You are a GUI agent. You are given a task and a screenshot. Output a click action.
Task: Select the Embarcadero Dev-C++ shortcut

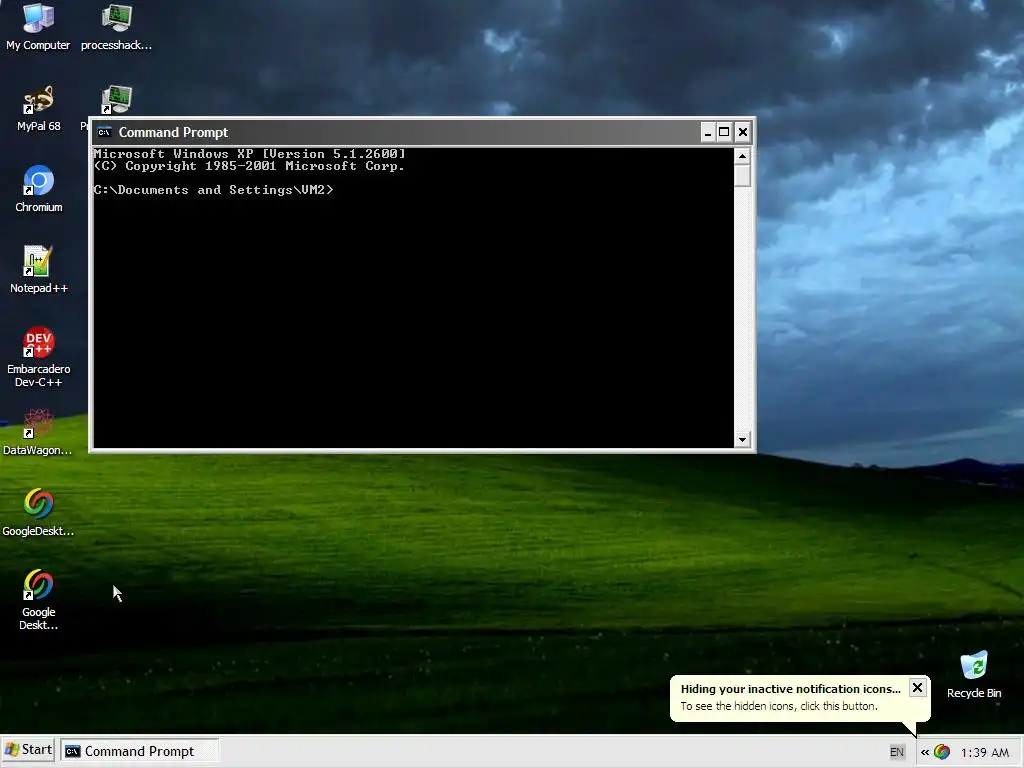(x=39, y=357)
